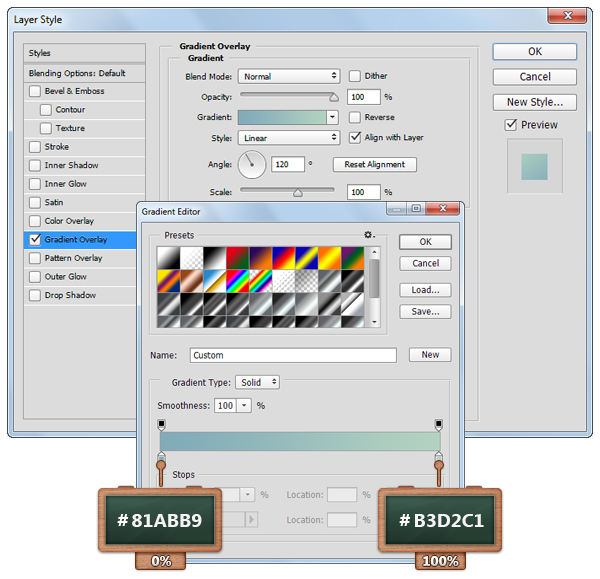Select Pattern Overlay in styles list
The width and height of the screenshot is (600, 579).
73,258
